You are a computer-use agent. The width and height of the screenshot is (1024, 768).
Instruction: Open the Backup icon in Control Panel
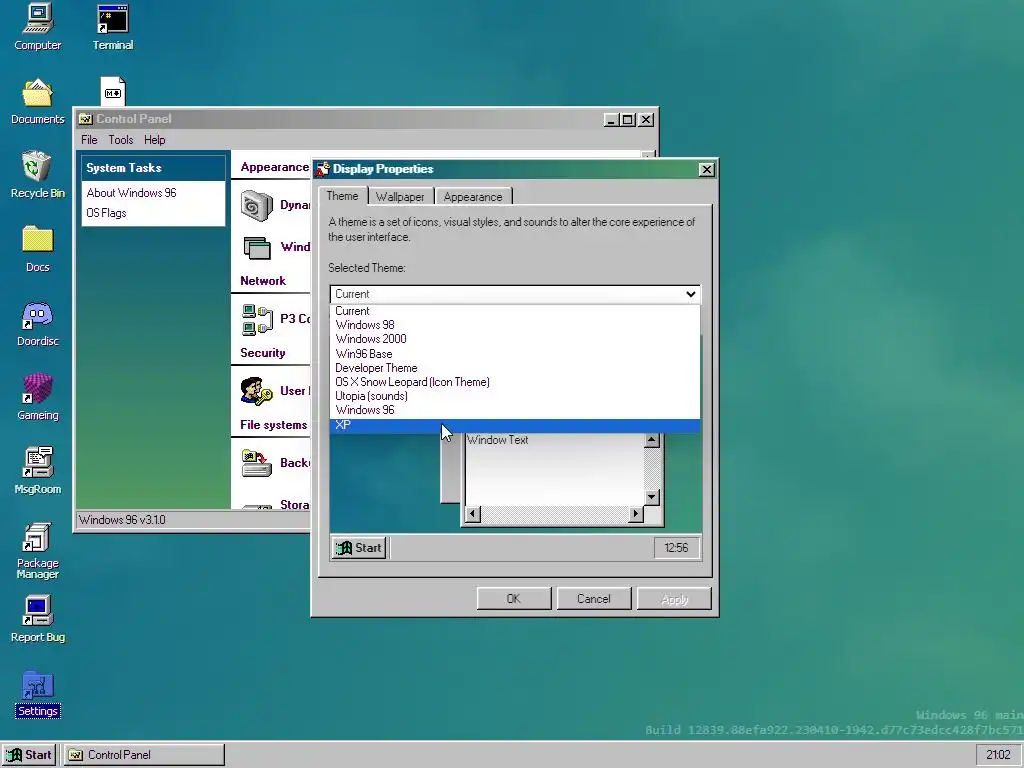point(257,463)
